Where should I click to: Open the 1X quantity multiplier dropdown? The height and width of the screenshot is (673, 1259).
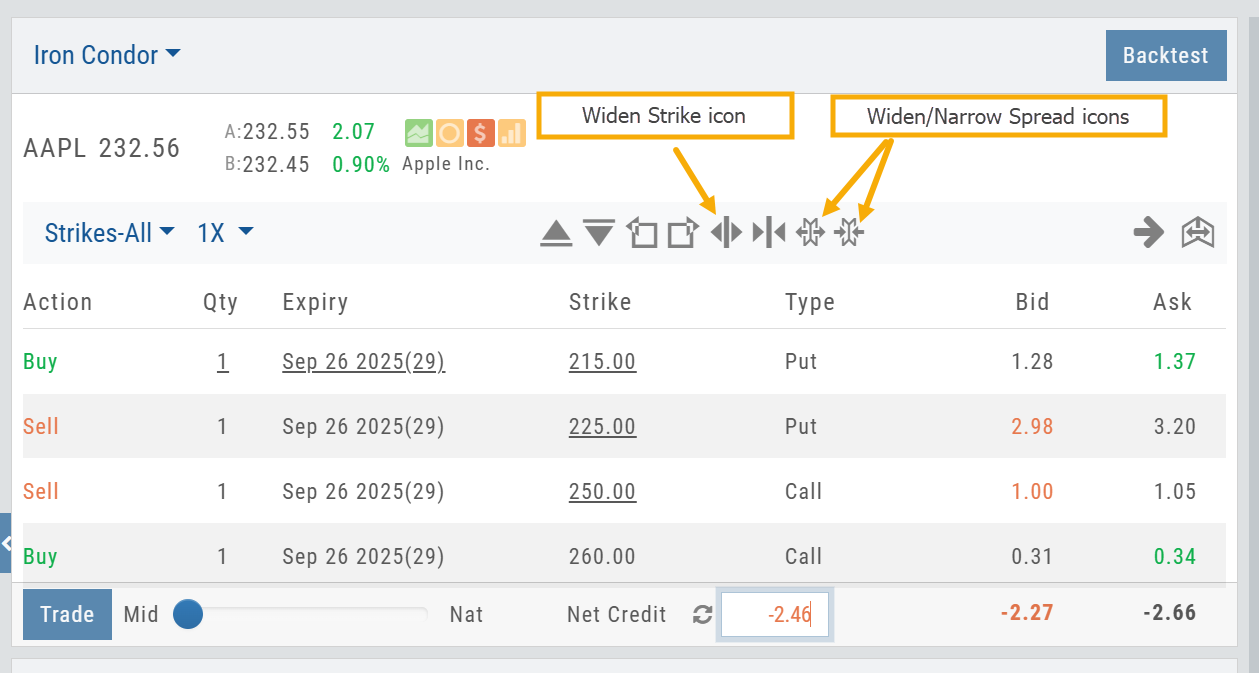[225, 233]
